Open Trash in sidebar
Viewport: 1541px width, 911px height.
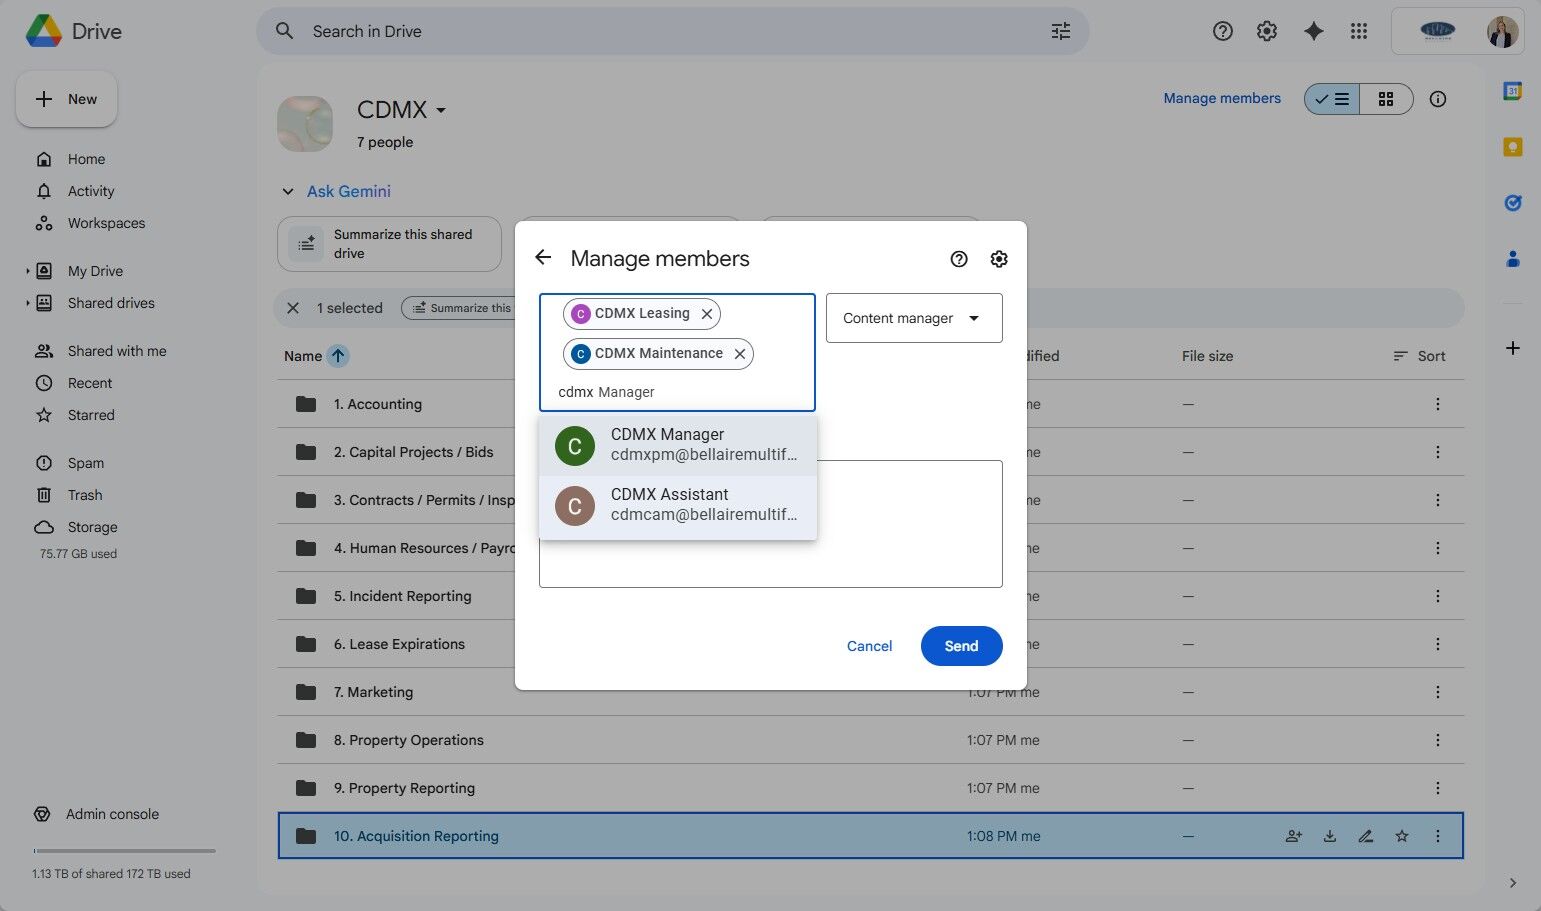[x=85, y=495]
